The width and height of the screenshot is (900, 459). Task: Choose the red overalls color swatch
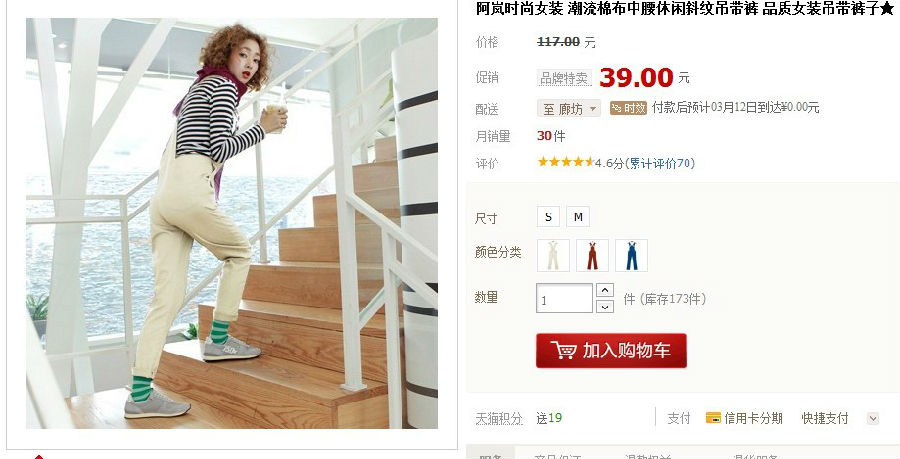tap(592, 255)
